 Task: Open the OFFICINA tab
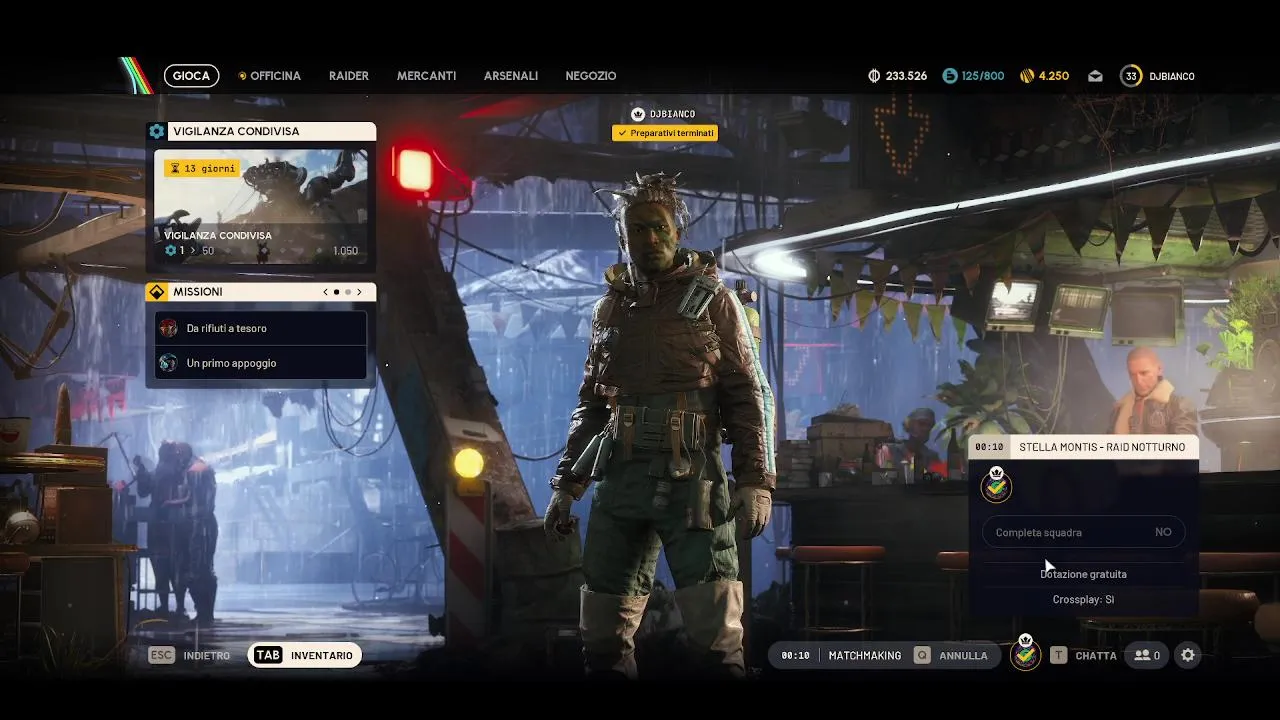[270, 76]
